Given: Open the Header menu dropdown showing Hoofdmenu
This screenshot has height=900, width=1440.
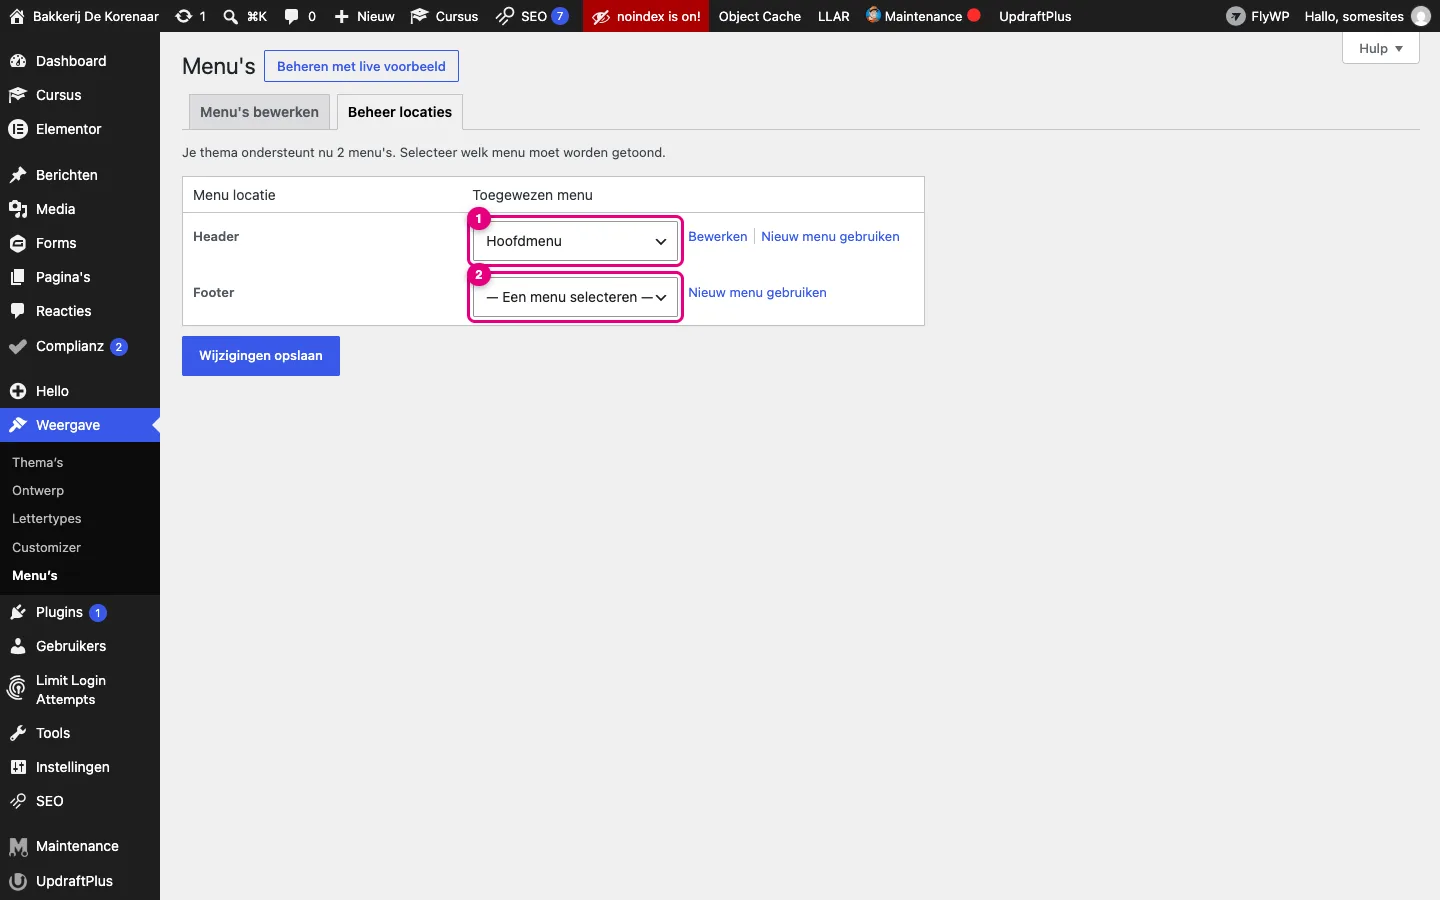Looking at the screenshot, I should click(576, 241).
